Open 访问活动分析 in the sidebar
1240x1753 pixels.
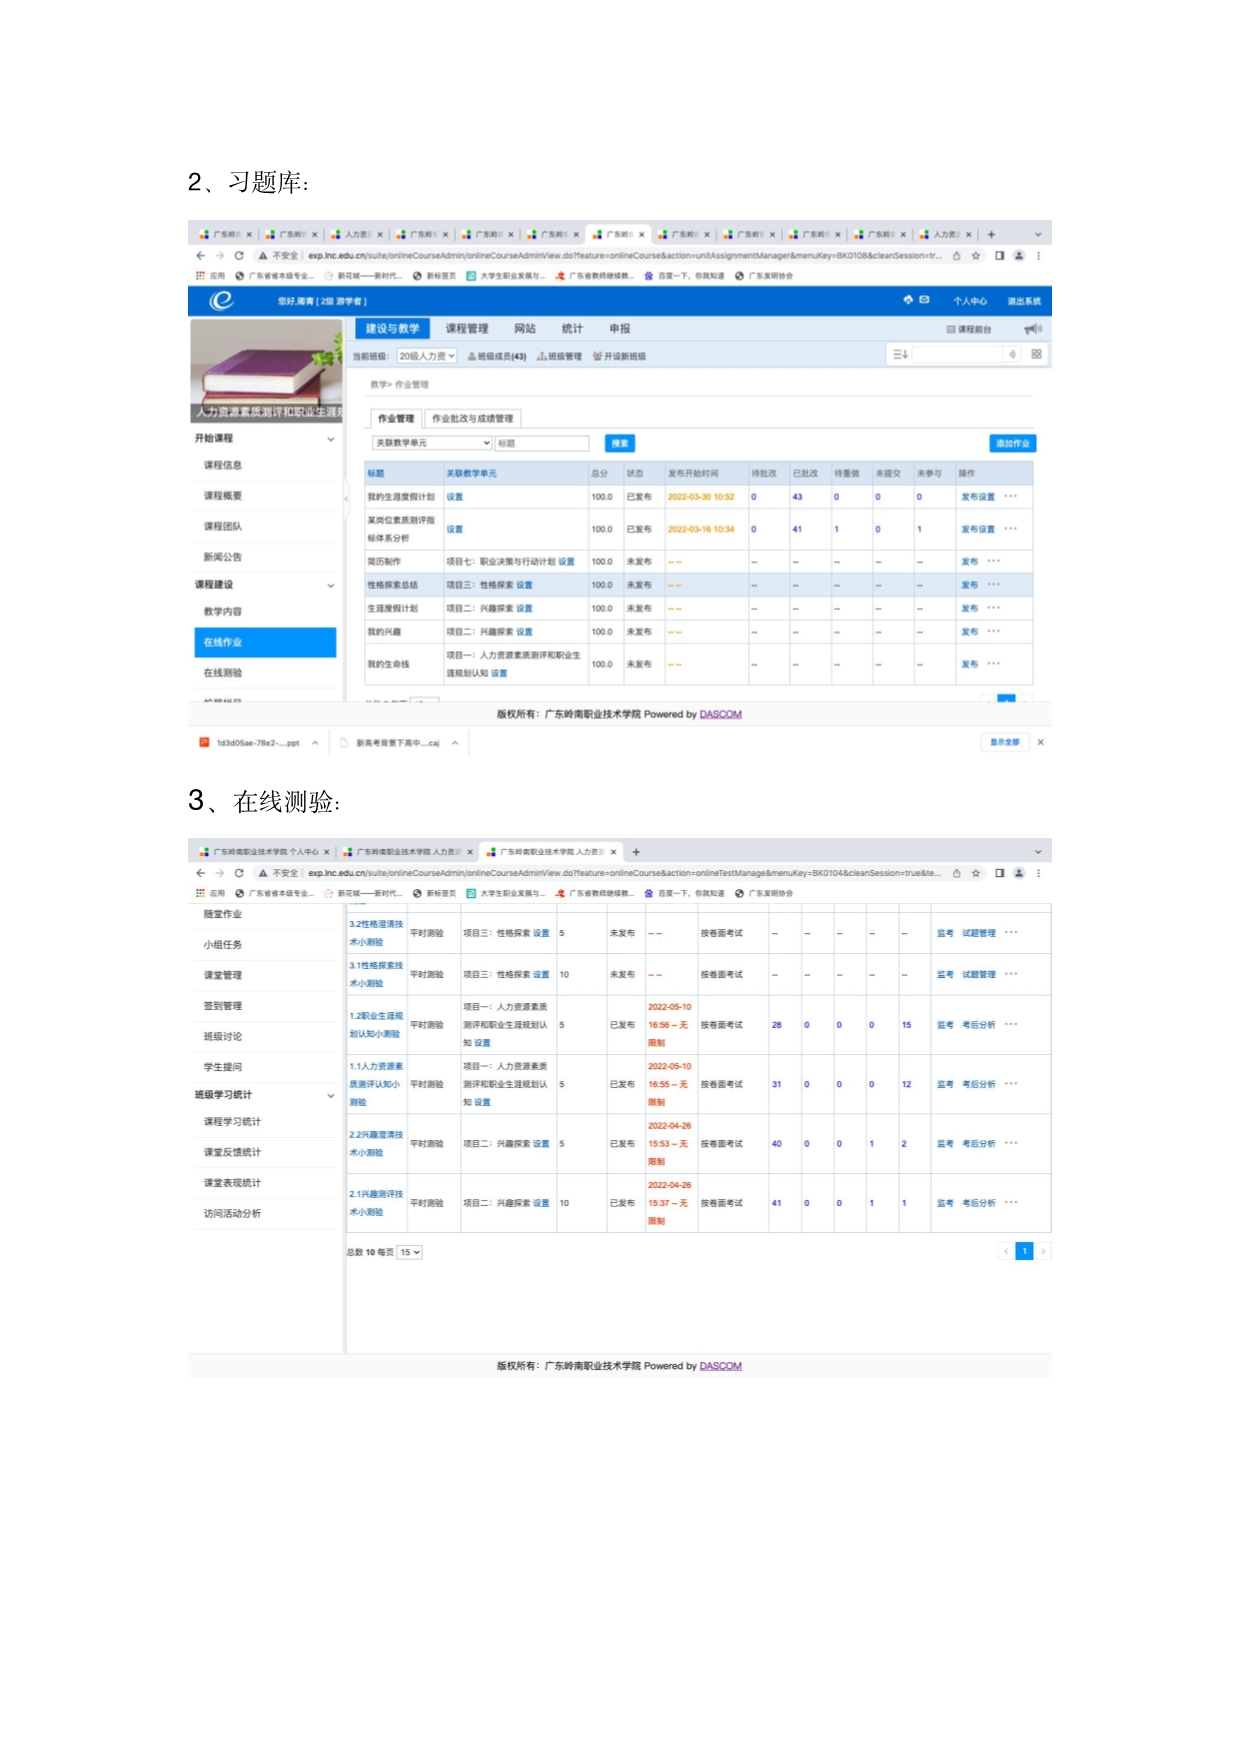pyautogui.click(x=232, y=1213)
